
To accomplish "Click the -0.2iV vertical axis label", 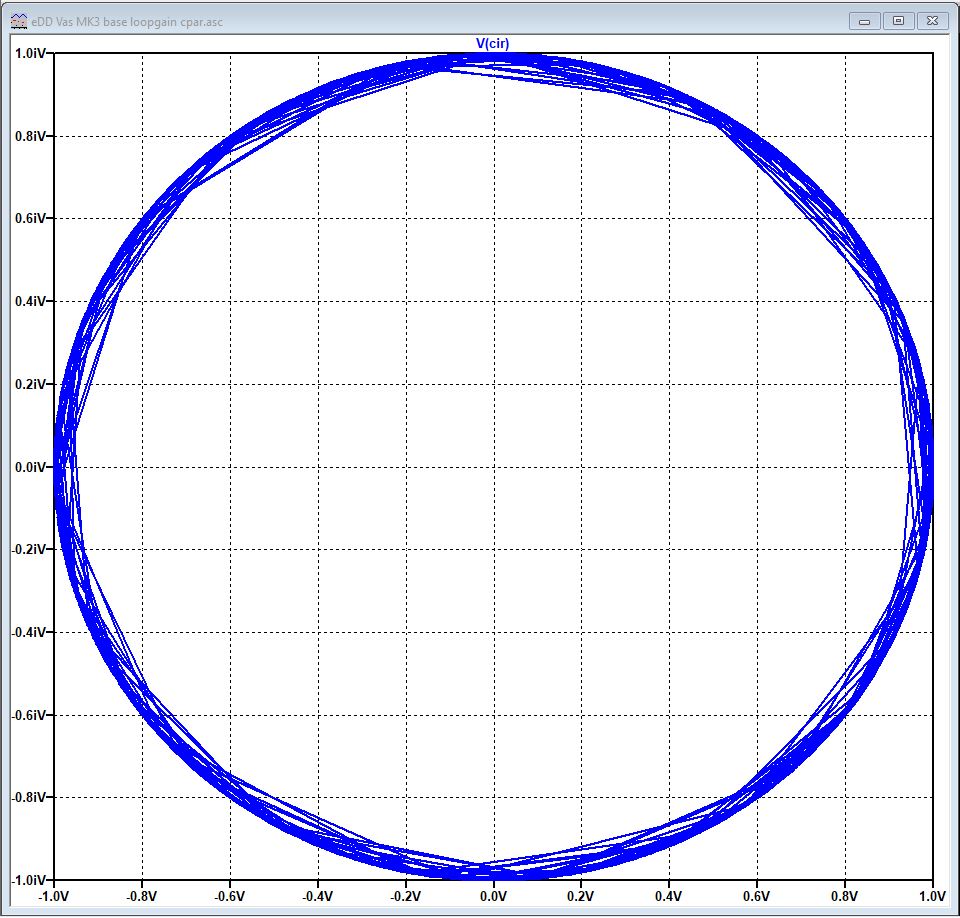I will (x=28, y=549).
